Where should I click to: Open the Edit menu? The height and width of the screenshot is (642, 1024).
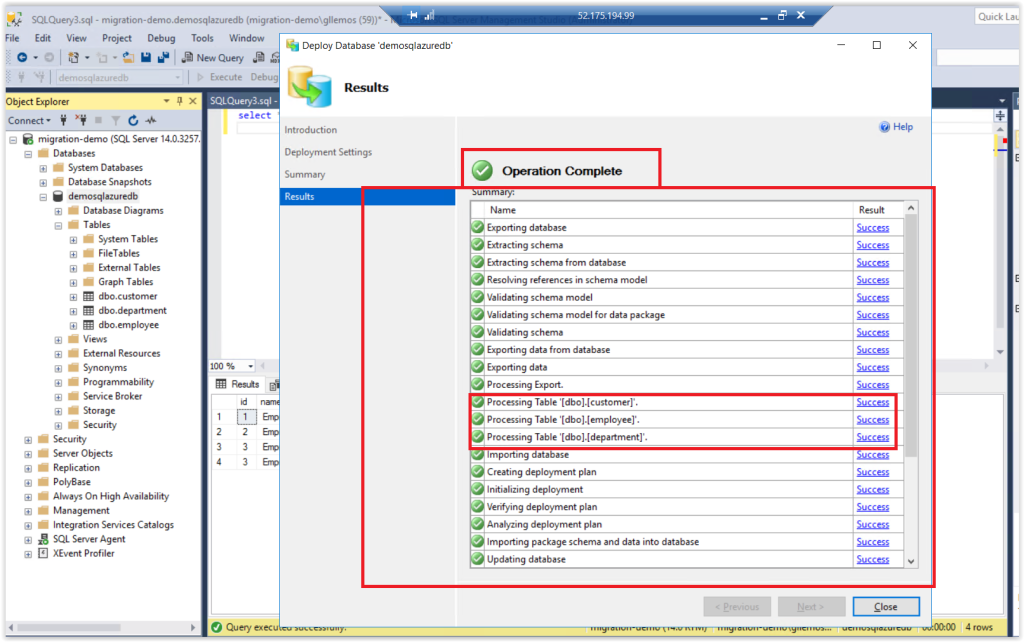coord(42,38)
